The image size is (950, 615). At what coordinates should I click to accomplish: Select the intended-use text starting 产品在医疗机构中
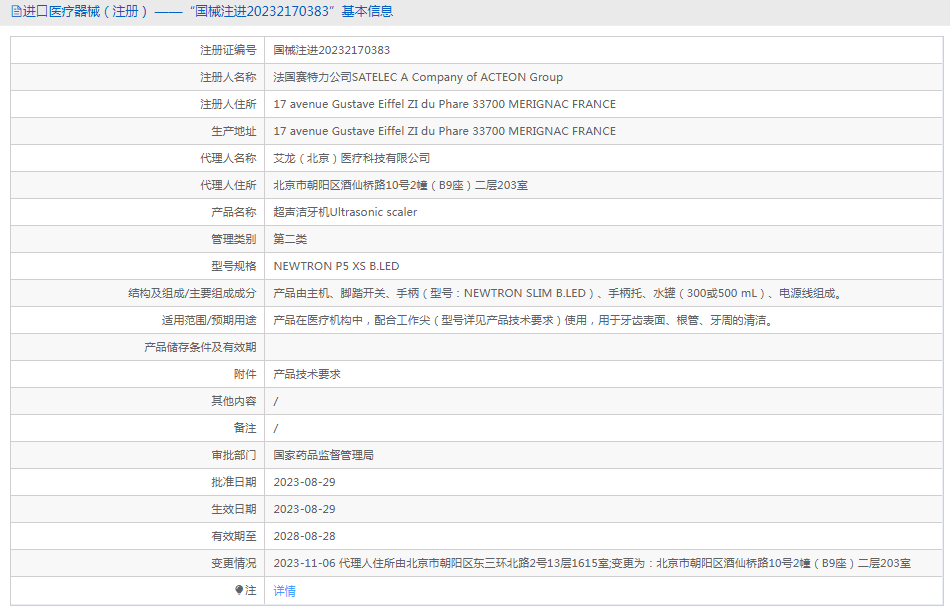tap(525, 320)
